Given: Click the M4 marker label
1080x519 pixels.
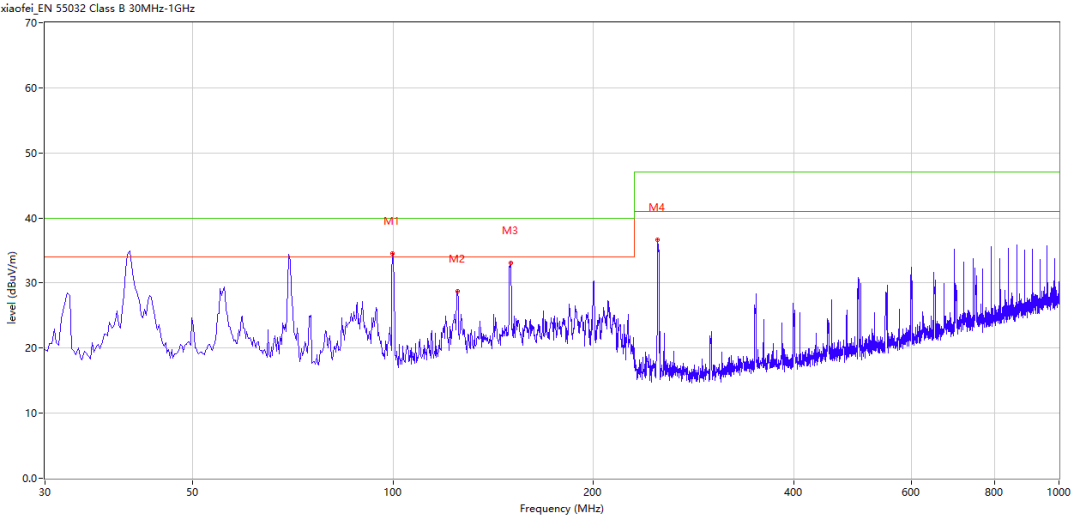Looking at the screenshot, I should click(656, 207).
